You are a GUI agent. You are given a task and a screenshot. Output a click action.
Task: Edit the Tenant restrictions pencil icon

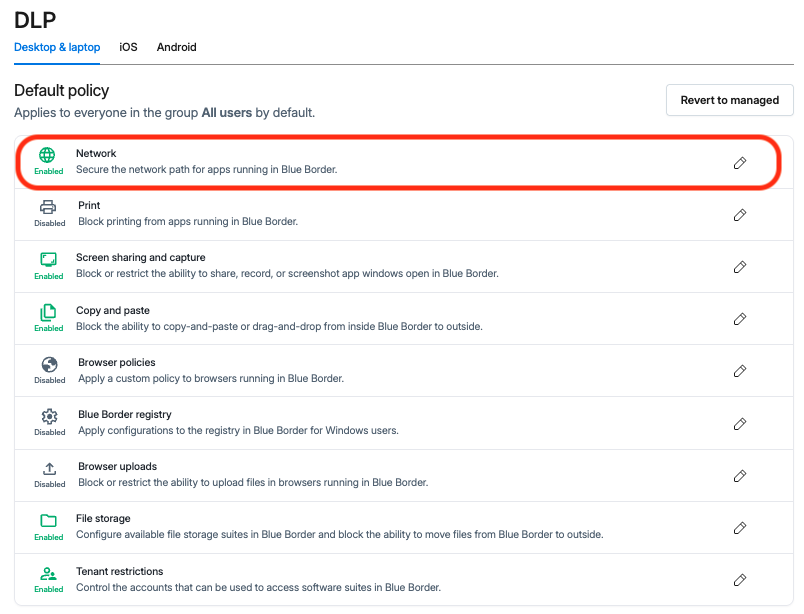coord(739,580)
